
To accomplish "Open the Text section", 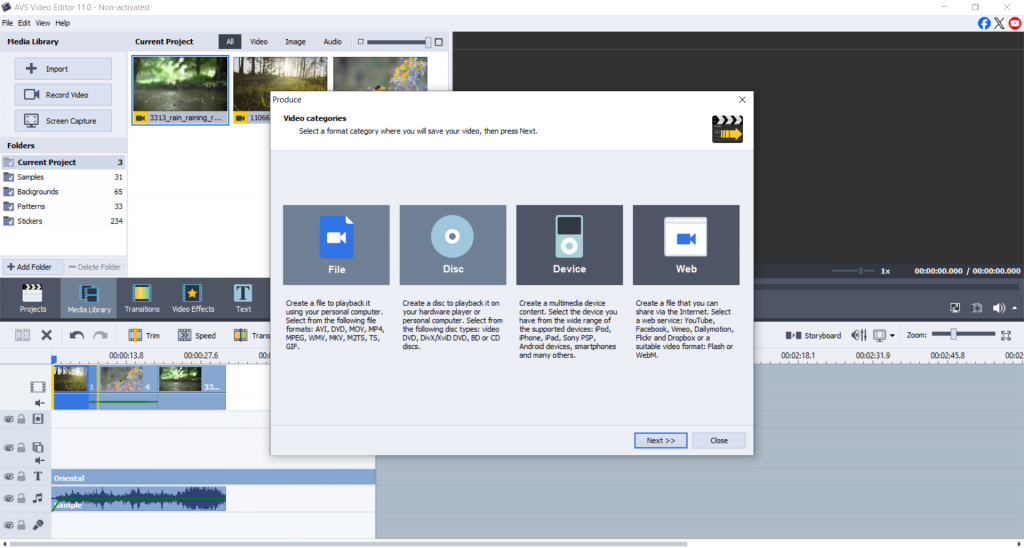I will (x=243, y=298).
